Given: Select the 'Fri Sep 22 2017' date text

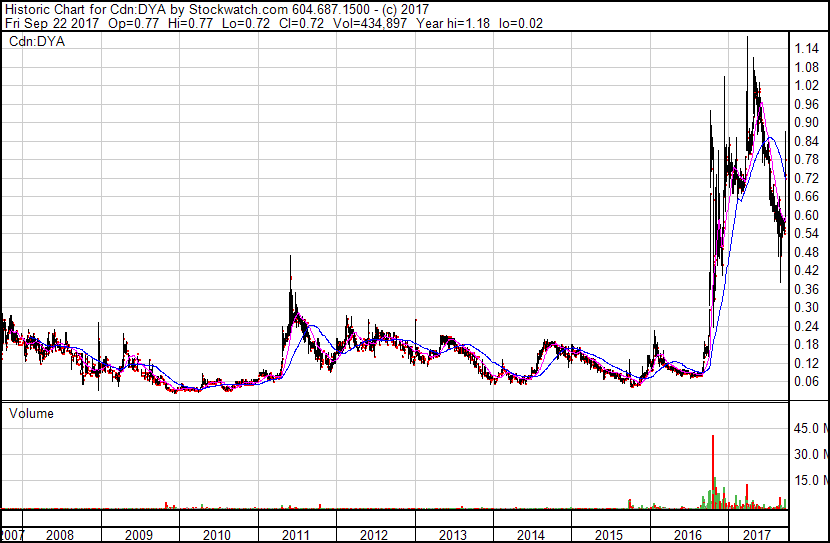Looking at the screenshot, I should point(52,23).
